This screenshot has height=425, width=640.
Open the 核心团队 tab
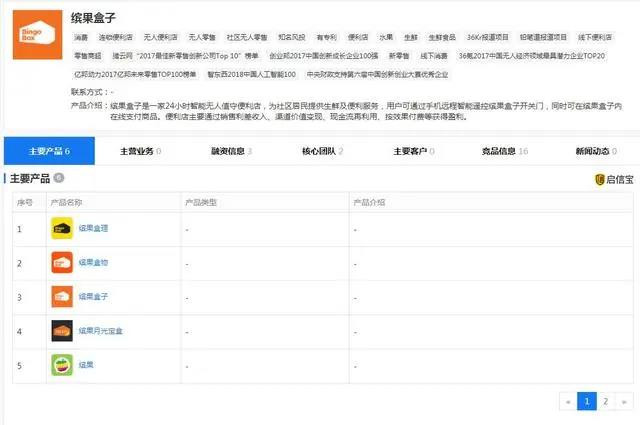click(322, 151)
